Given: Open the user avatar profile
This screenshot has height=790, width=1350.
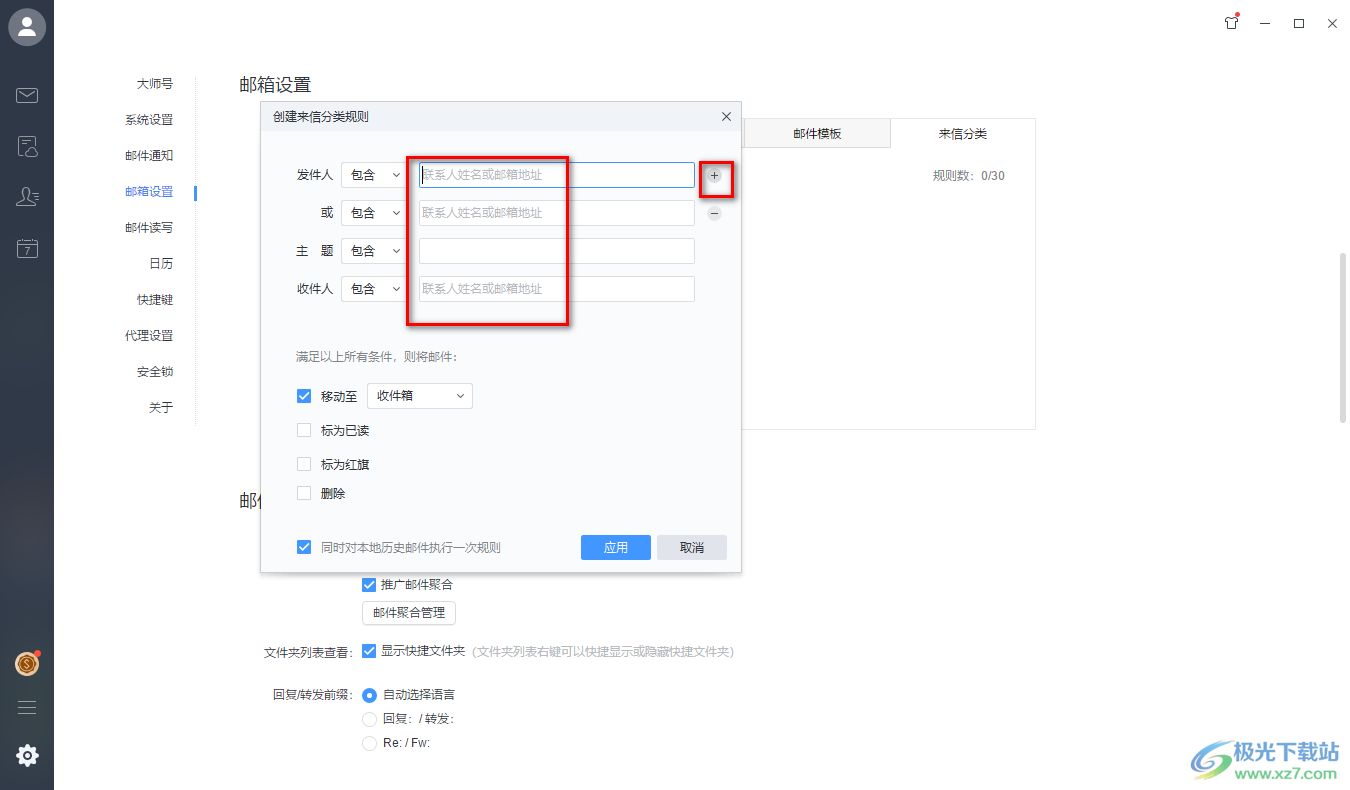Looking at the screenshot, I should 27,27.
